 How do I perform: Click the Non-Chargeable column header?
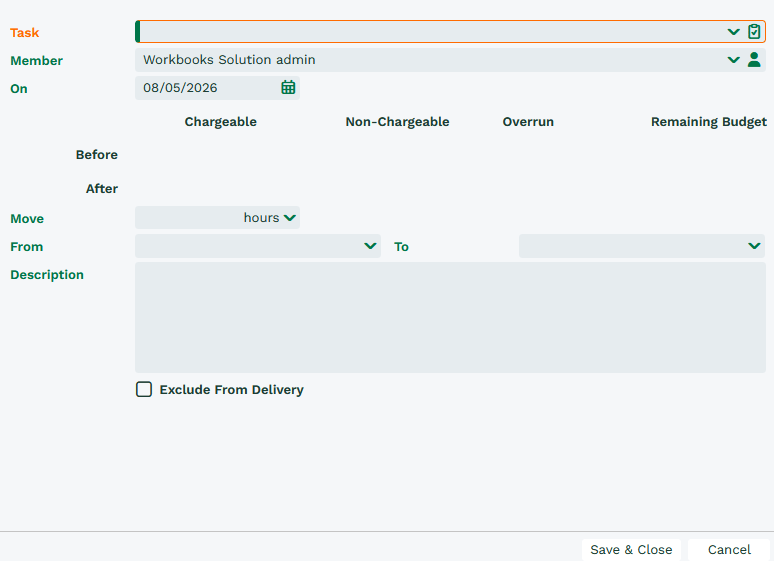[397, 122]
